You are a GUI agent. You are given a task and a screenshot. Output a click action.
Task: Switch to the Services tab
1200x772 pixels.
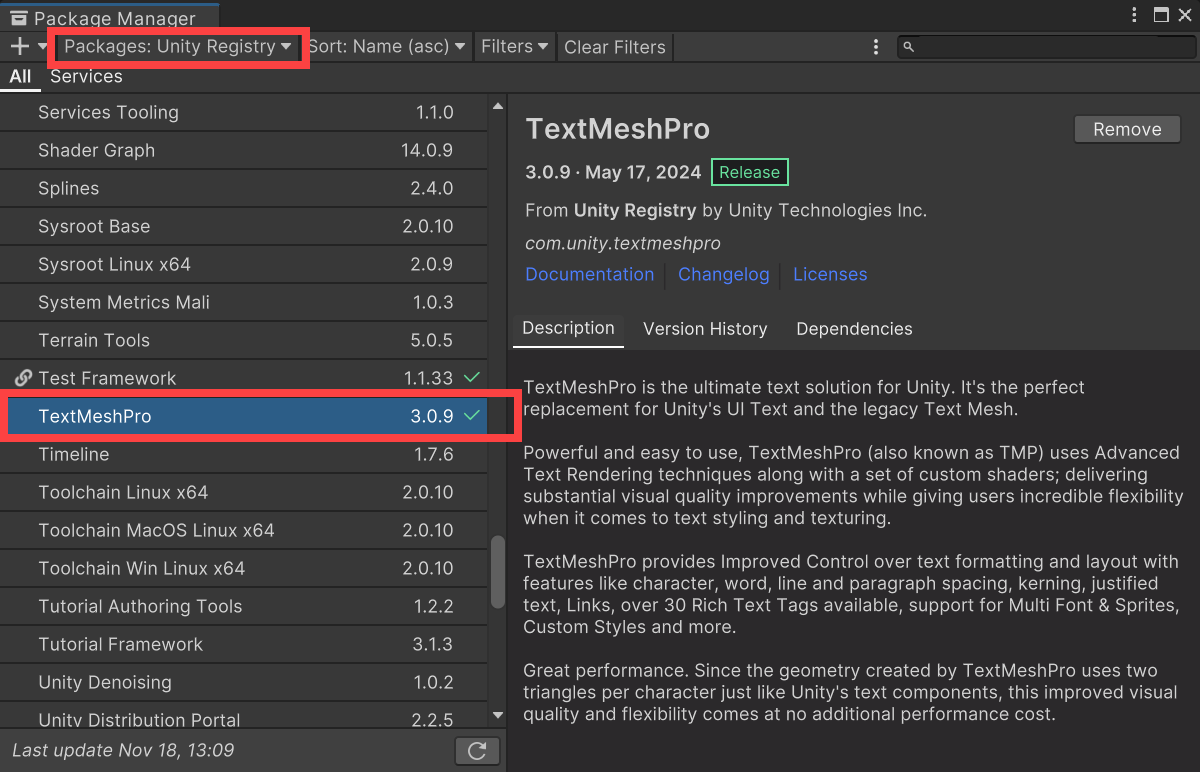click(x=86, y=76)
